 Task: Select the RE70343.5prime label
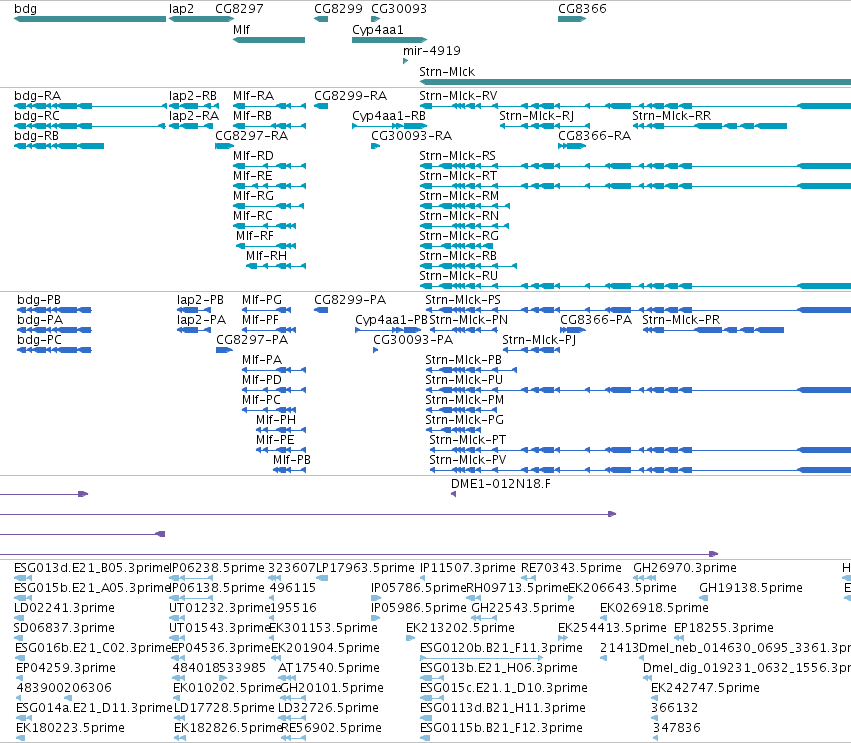[x=571, y=568]
